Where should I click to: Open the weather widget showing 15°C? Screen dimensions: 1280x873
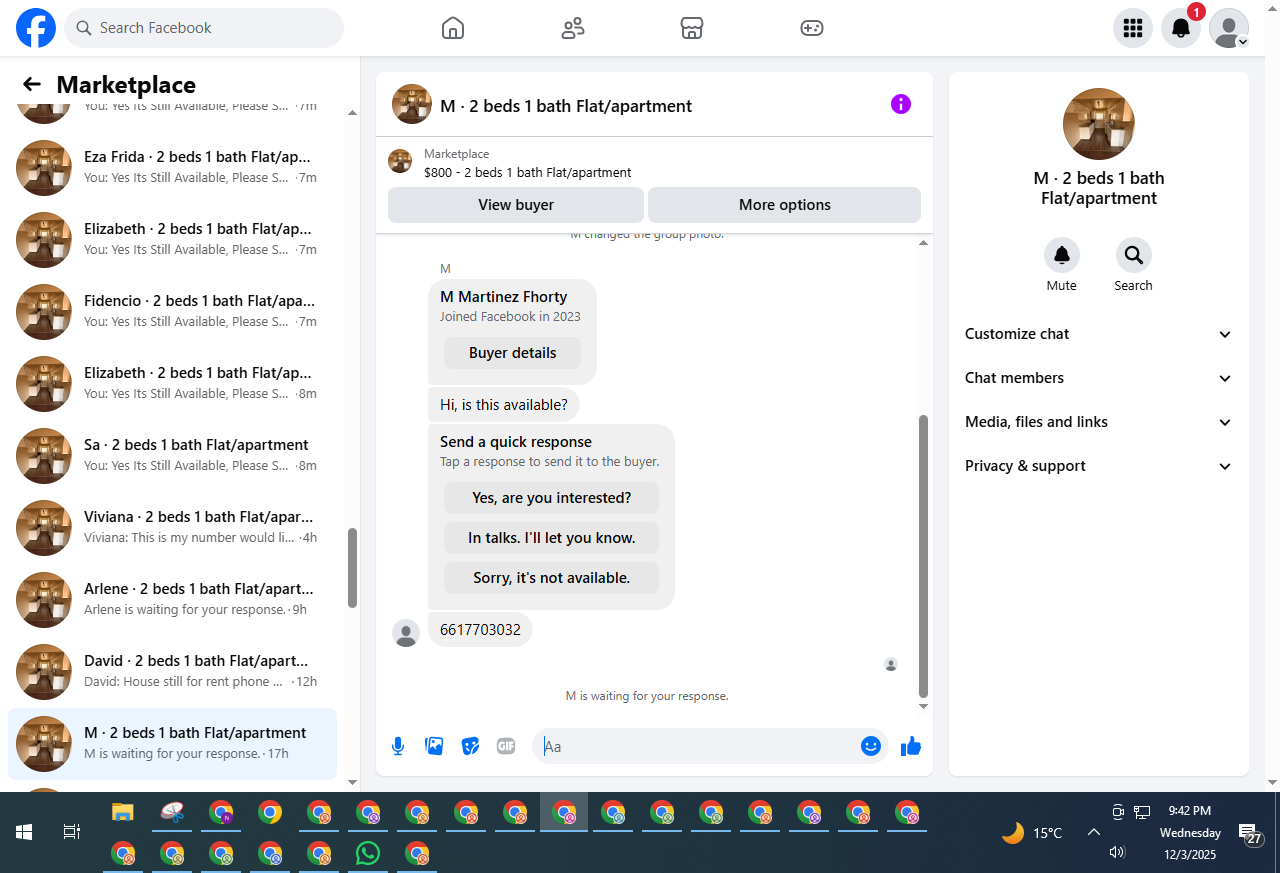1032,832
